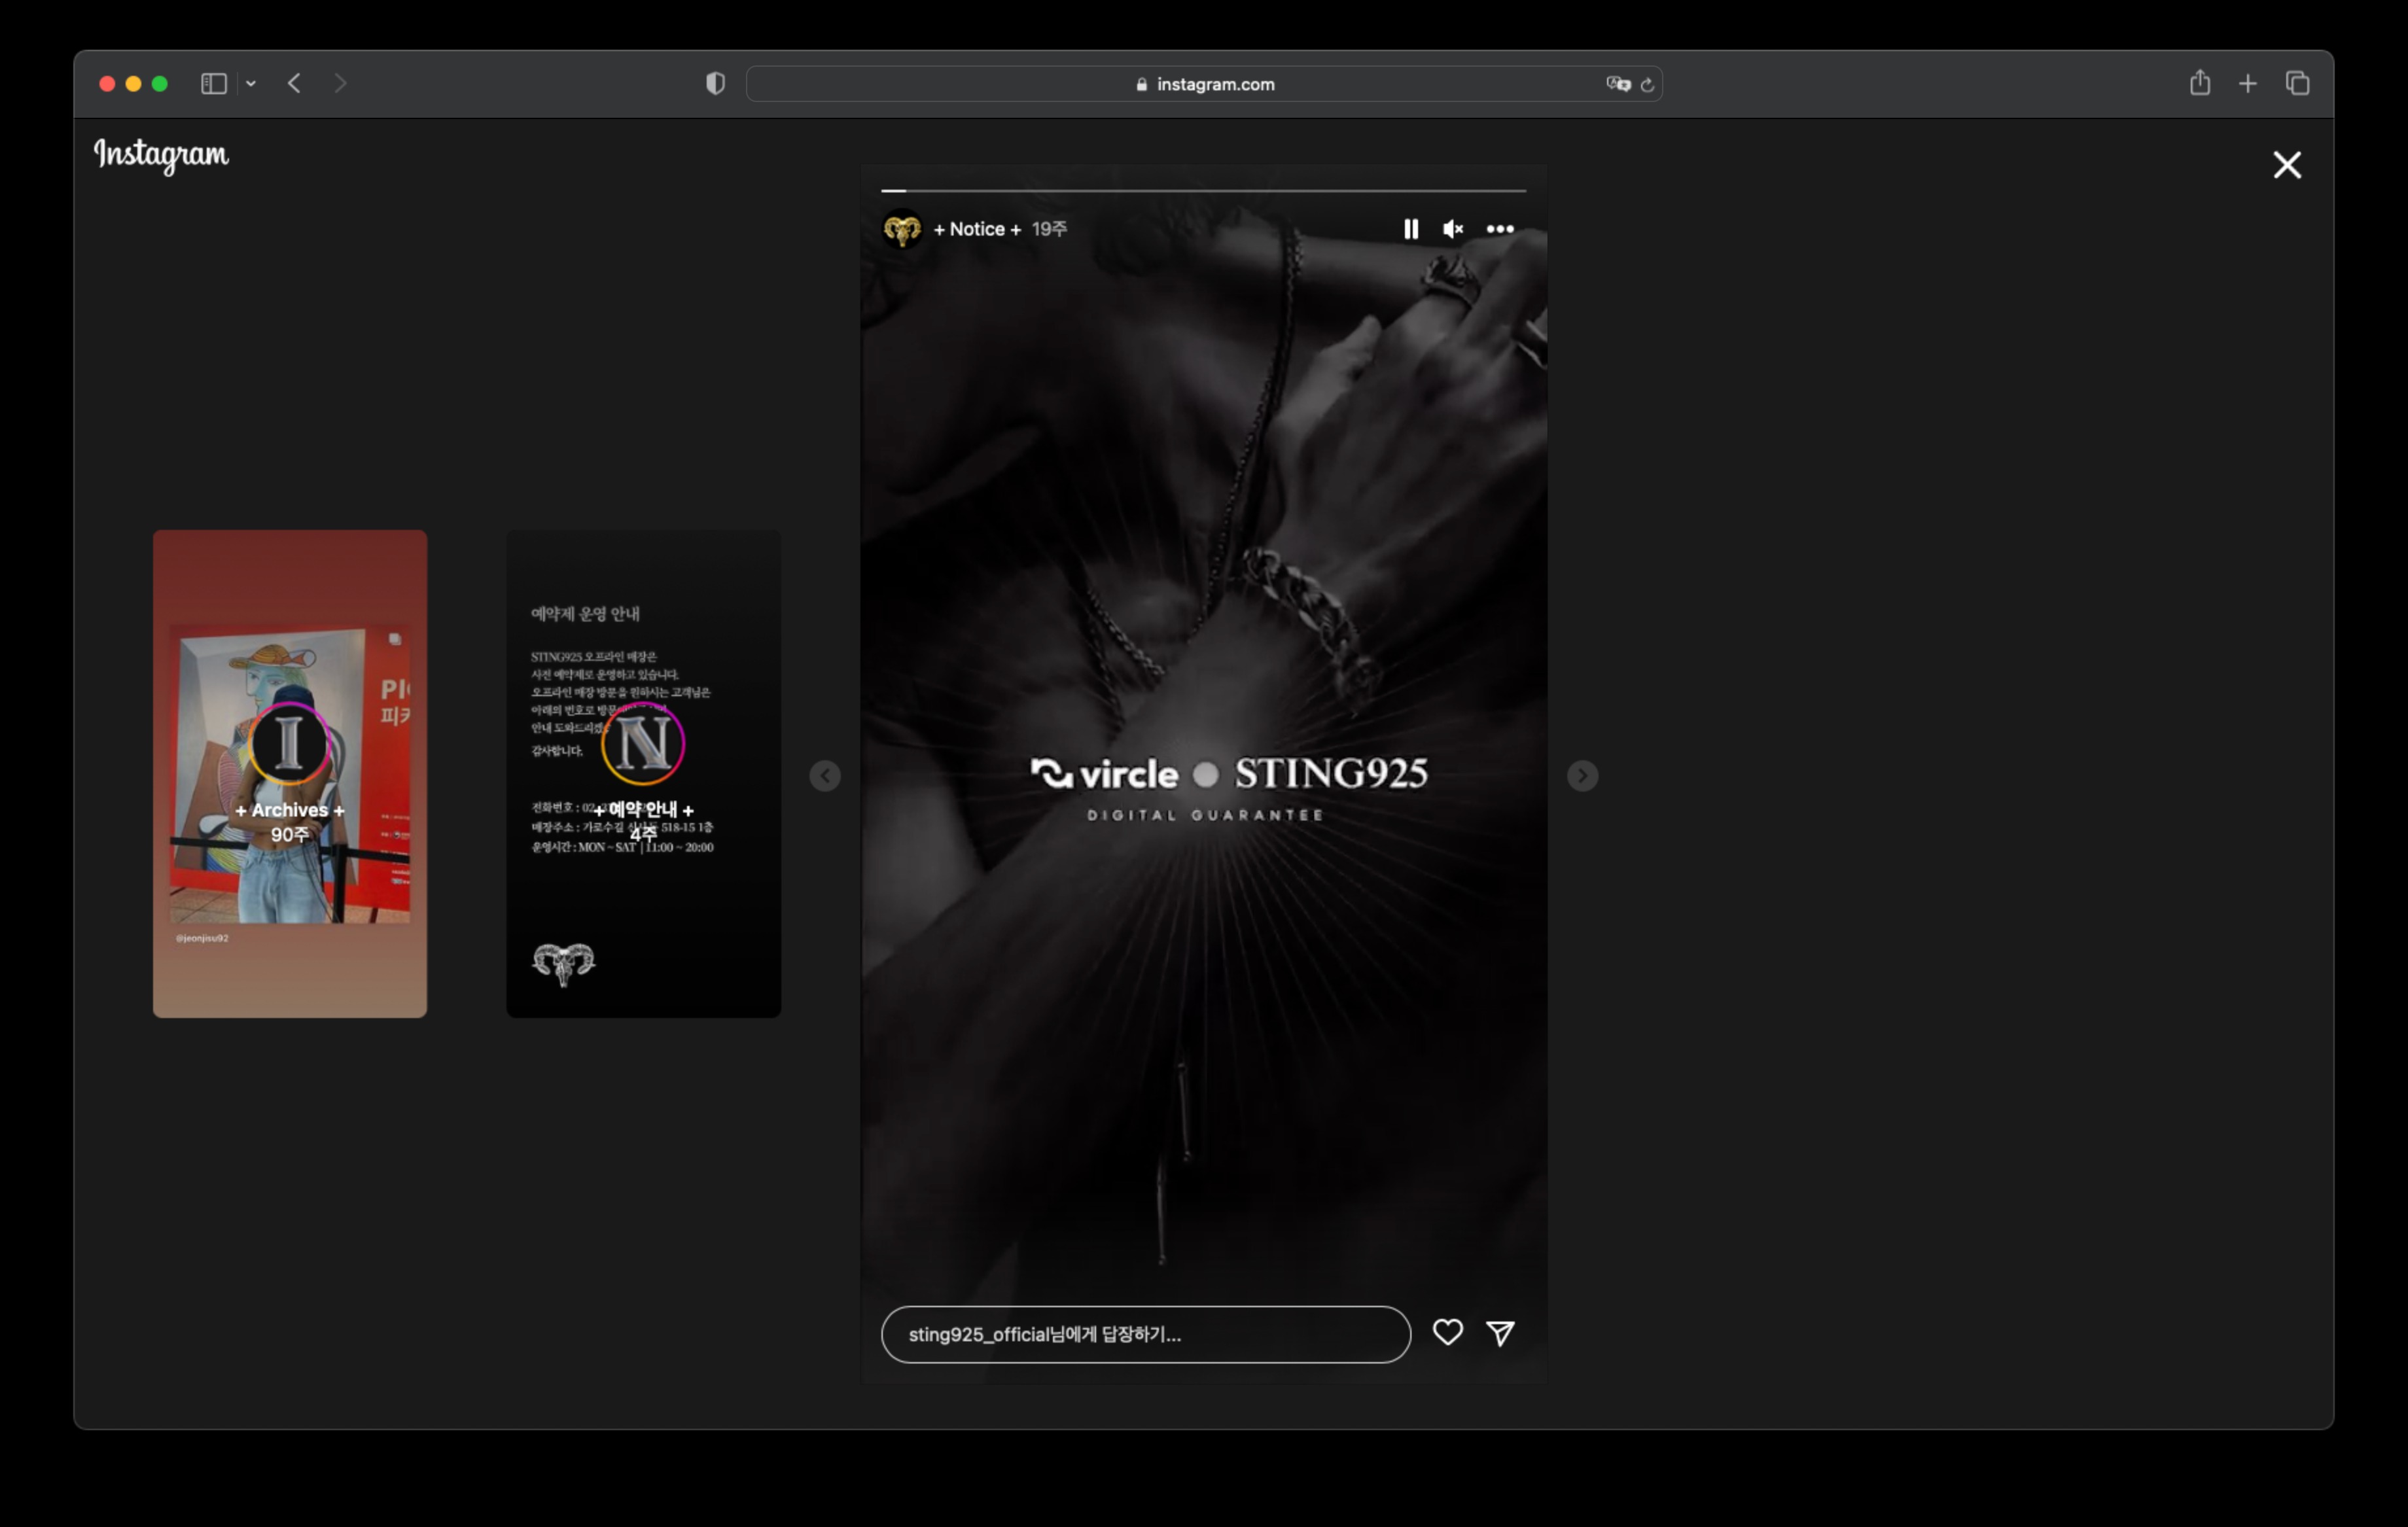Viewport: 2408px width, 1527px height.
Task: Open the 예약 안내 highlight thumbnail
Action: [643, 773]
